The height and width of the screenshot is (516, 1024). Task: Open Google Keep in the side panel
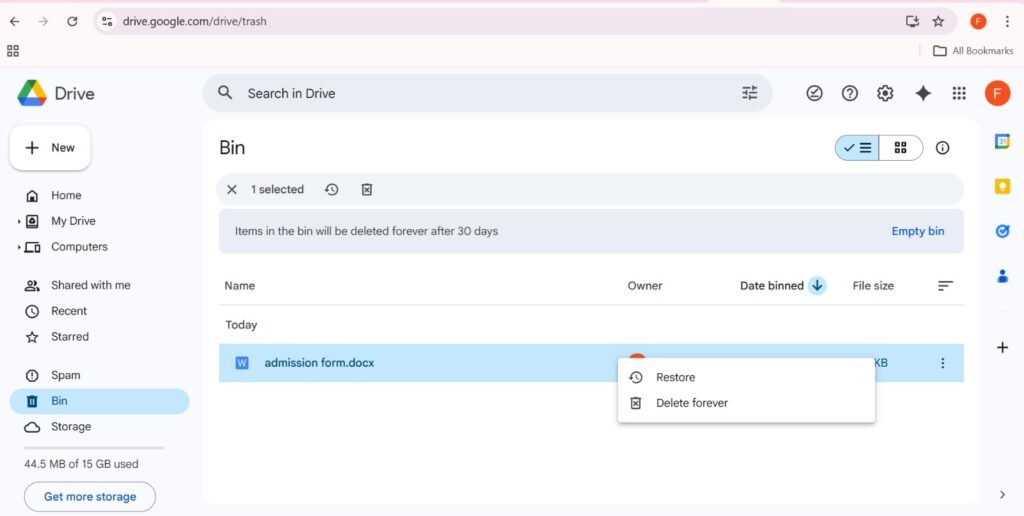pos(1002,186)
